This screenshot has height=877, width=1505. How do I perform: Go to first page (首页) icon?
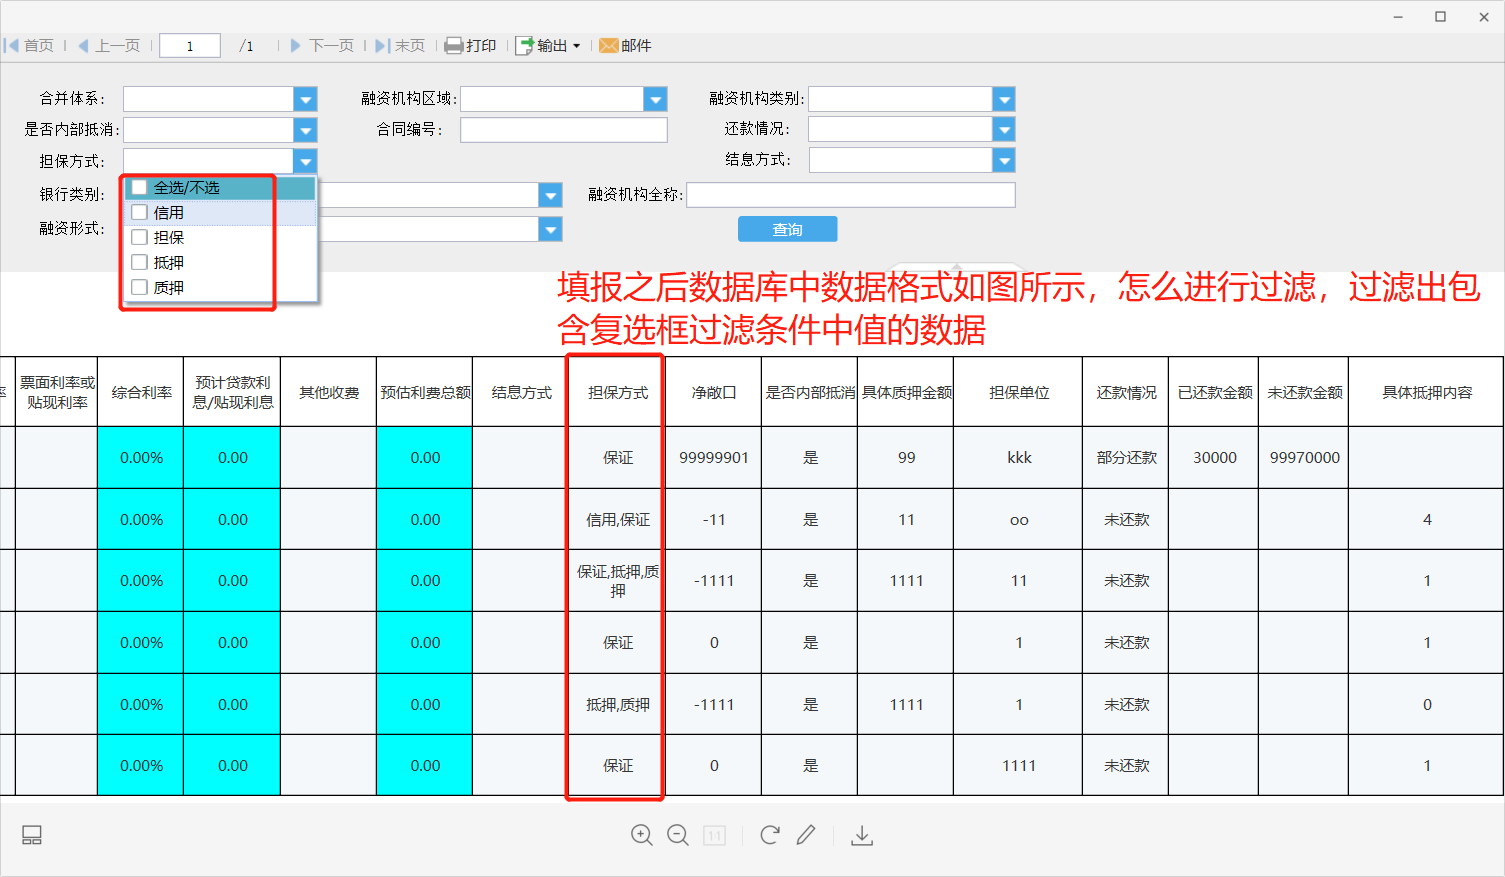point(12,46)
